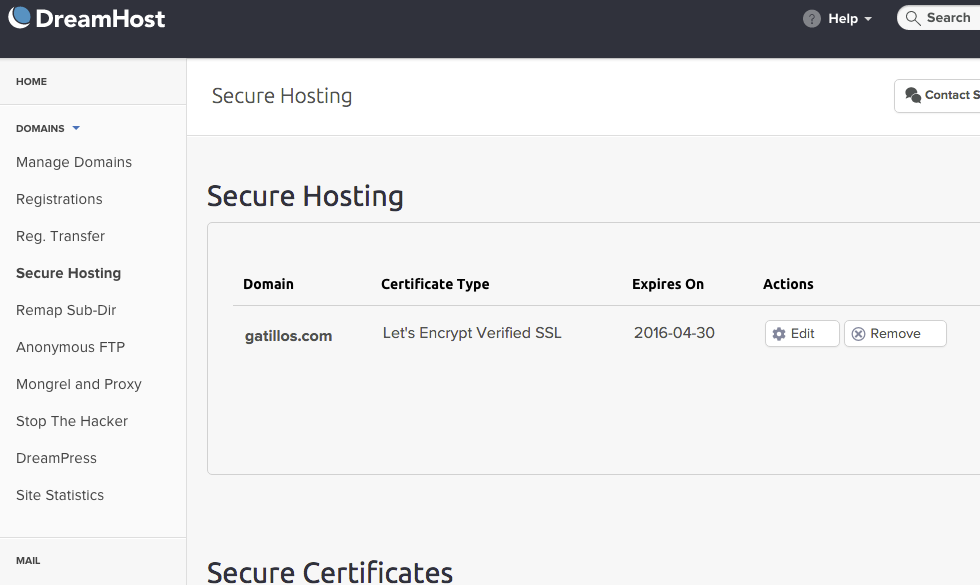The image size is (980, 585).
Task: Select Anonymous FTP in sidebar
Action: [70, 347]
